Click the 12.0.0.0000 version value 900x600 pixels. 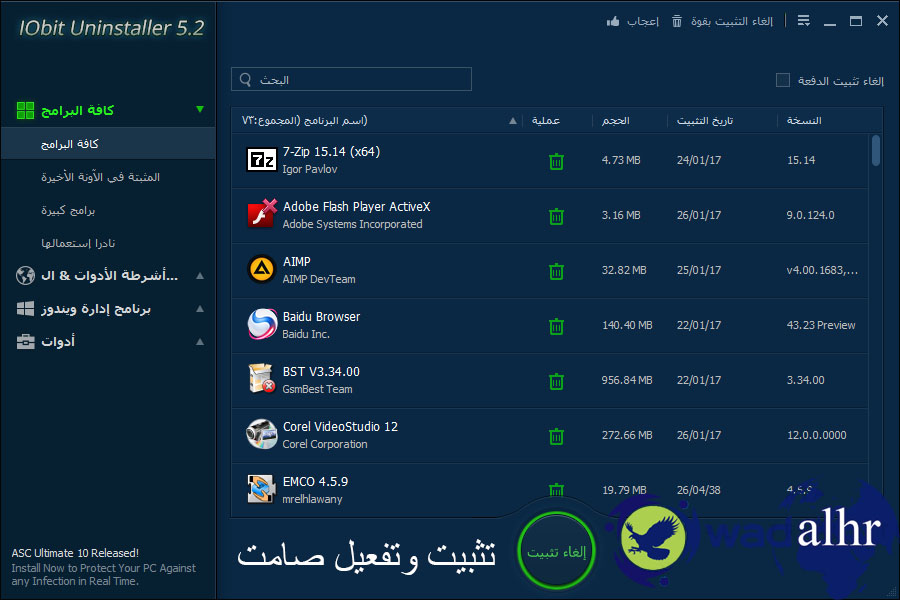pyautogui.click(x=816, y=435)
